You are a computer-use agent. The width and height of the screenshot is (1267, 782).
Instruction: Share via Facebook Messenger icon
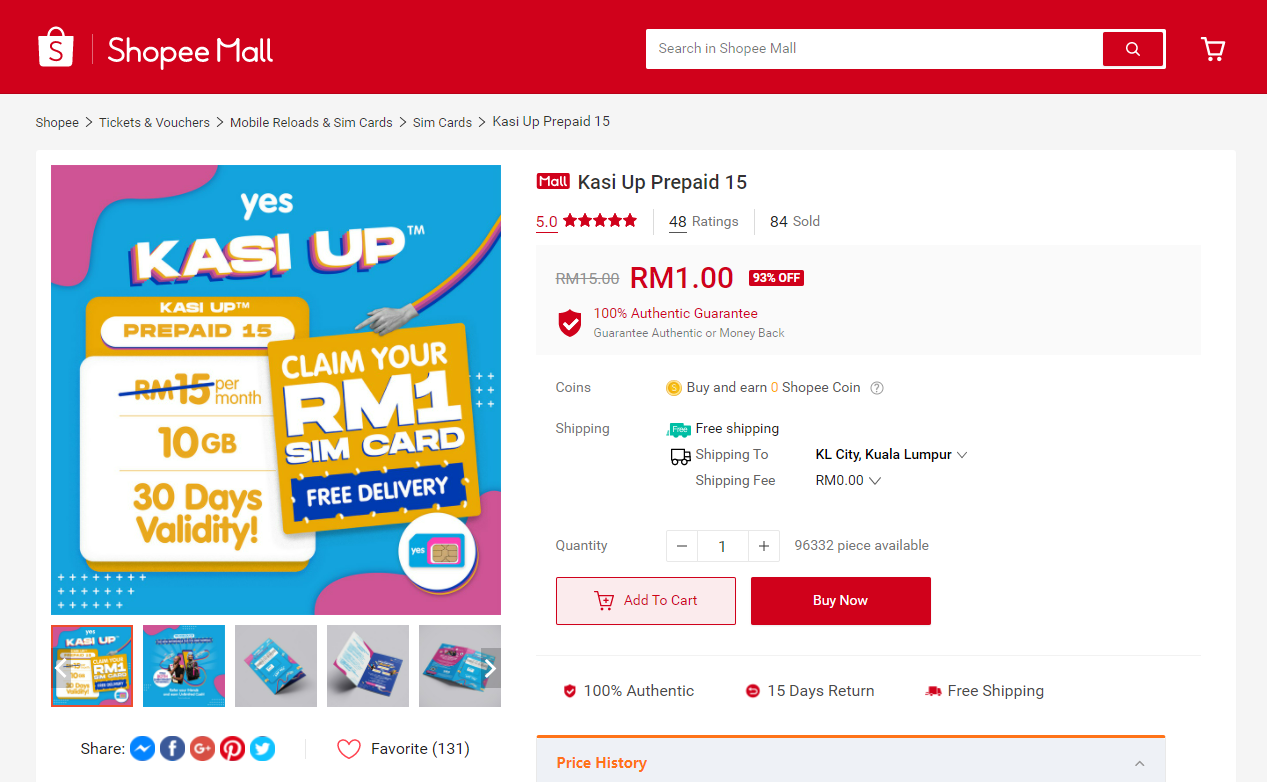pyautogui.click(x=143, y=748)
